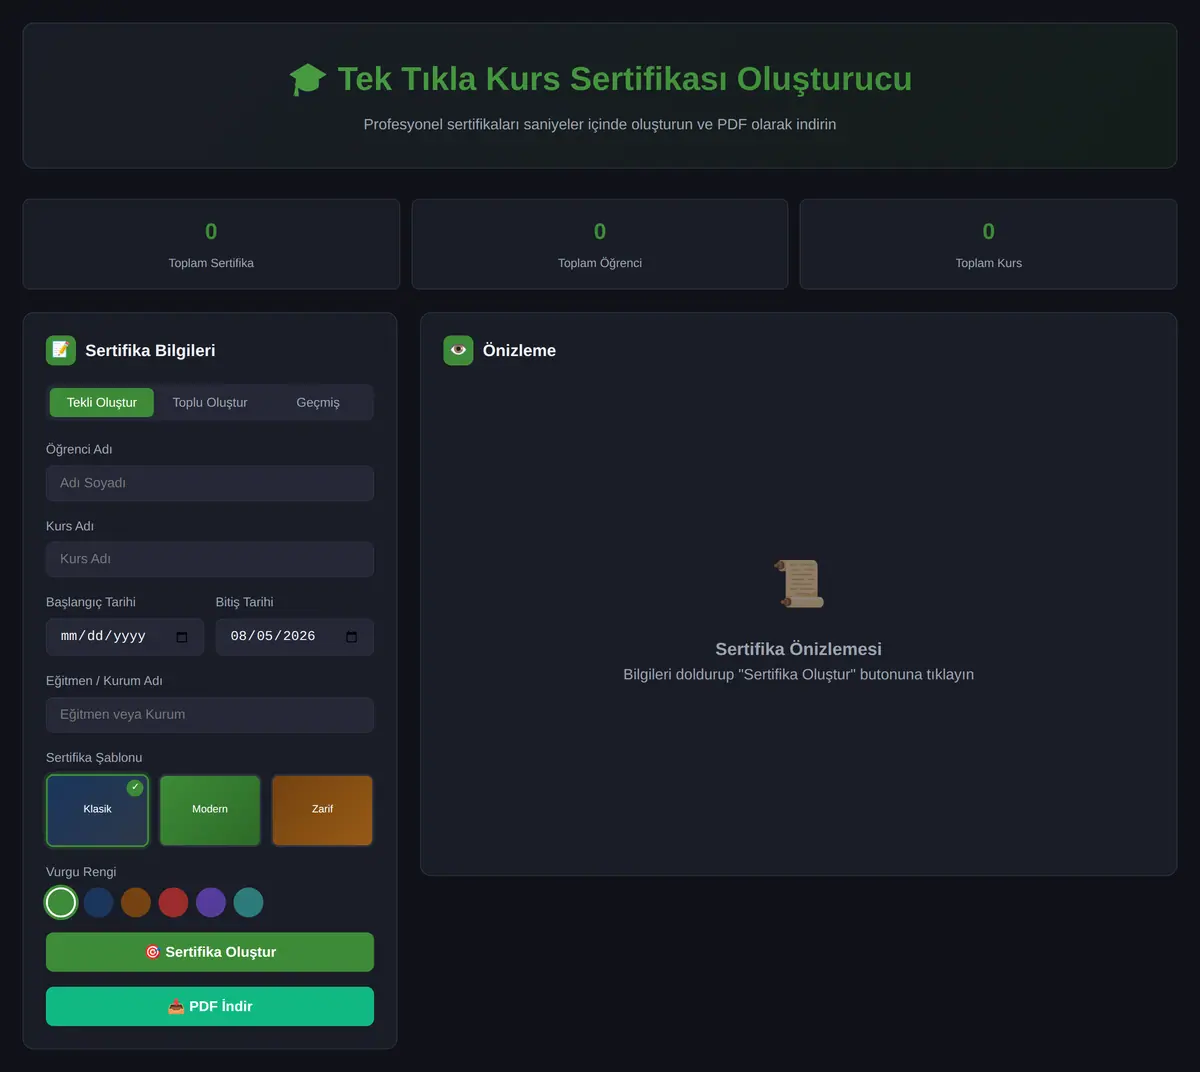Viewport: 1200px width, 1072px height.
Task: Click the Vurgu Rengi label
Action: 81,872
